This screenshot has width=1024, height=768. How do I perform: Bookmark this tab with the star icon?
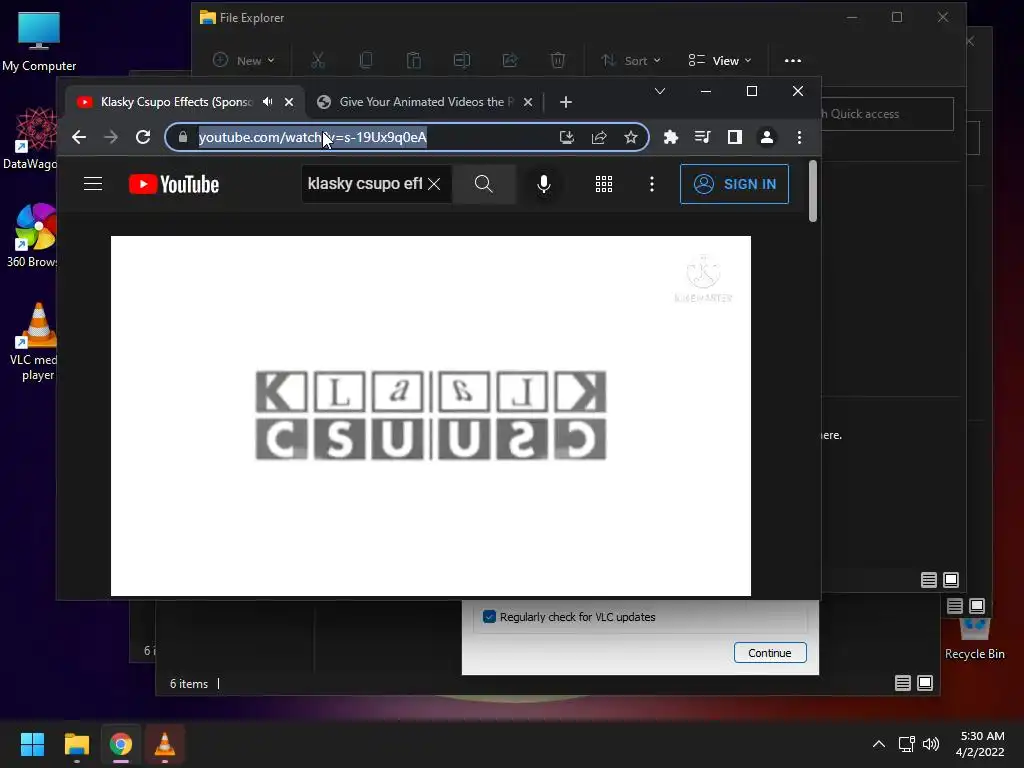coord(631,137)
